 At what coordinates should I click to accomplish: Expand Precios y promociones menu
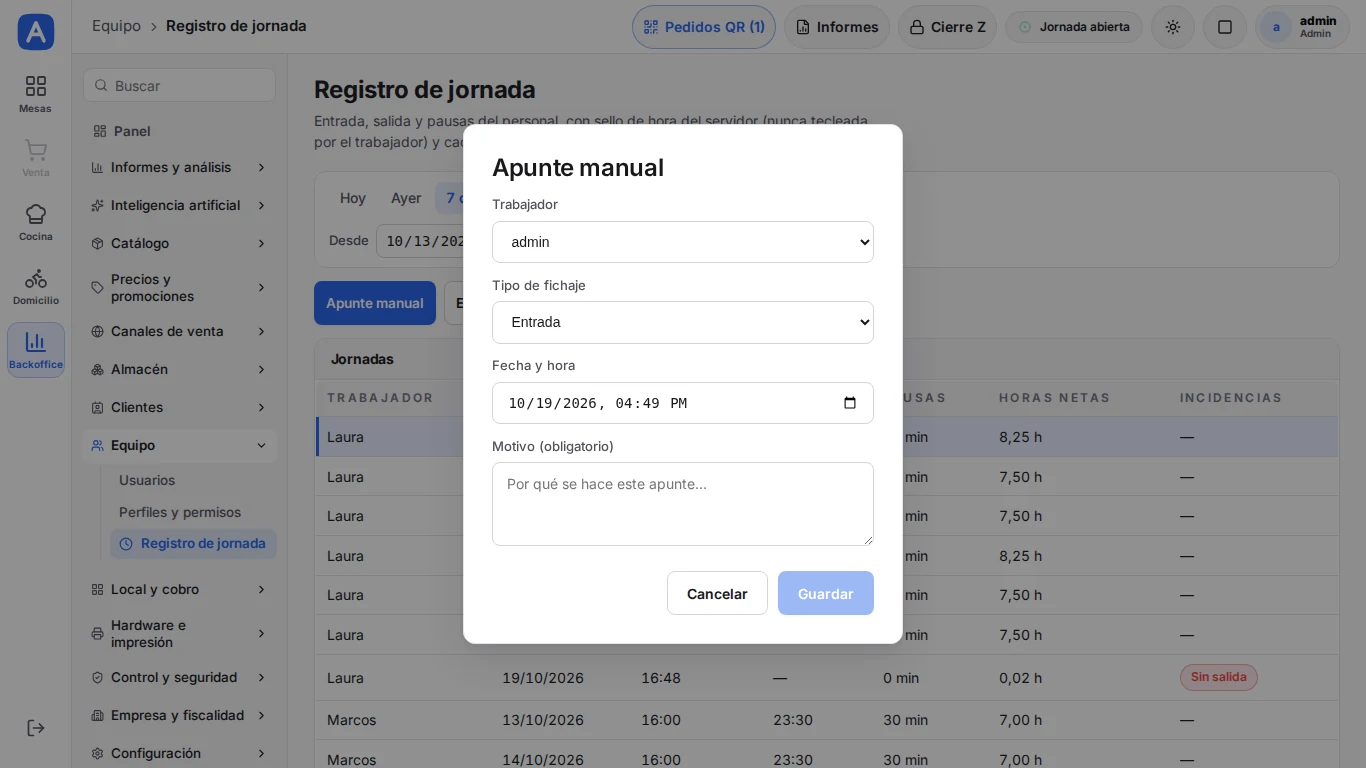(179, 288)
